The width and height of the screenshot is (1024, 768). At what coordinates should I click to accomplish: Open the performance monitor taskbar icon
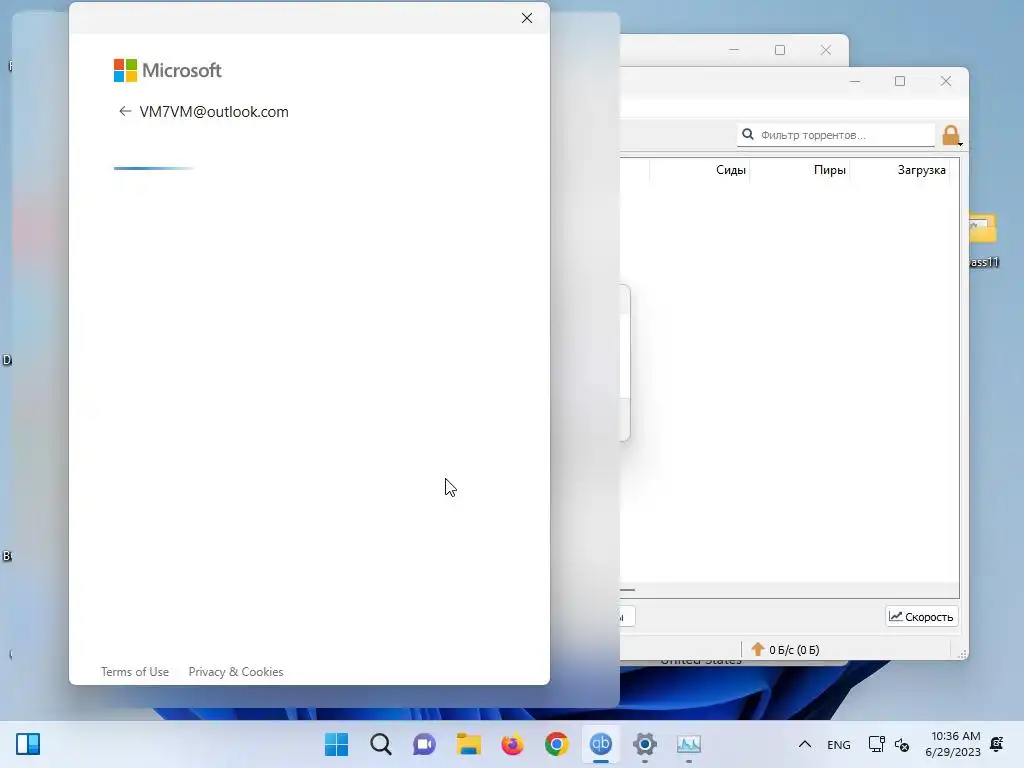click(689, 744)
